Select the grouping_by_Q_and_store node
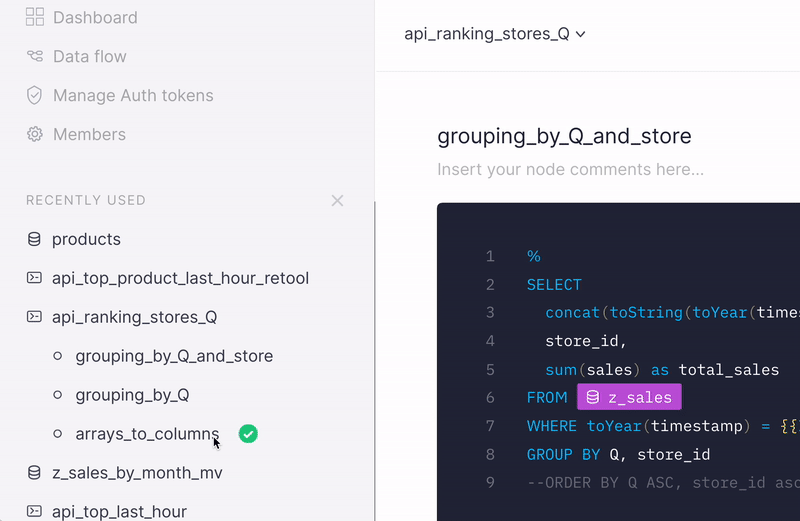The width and height of the screenshot is (800, 521). point(174,356)
